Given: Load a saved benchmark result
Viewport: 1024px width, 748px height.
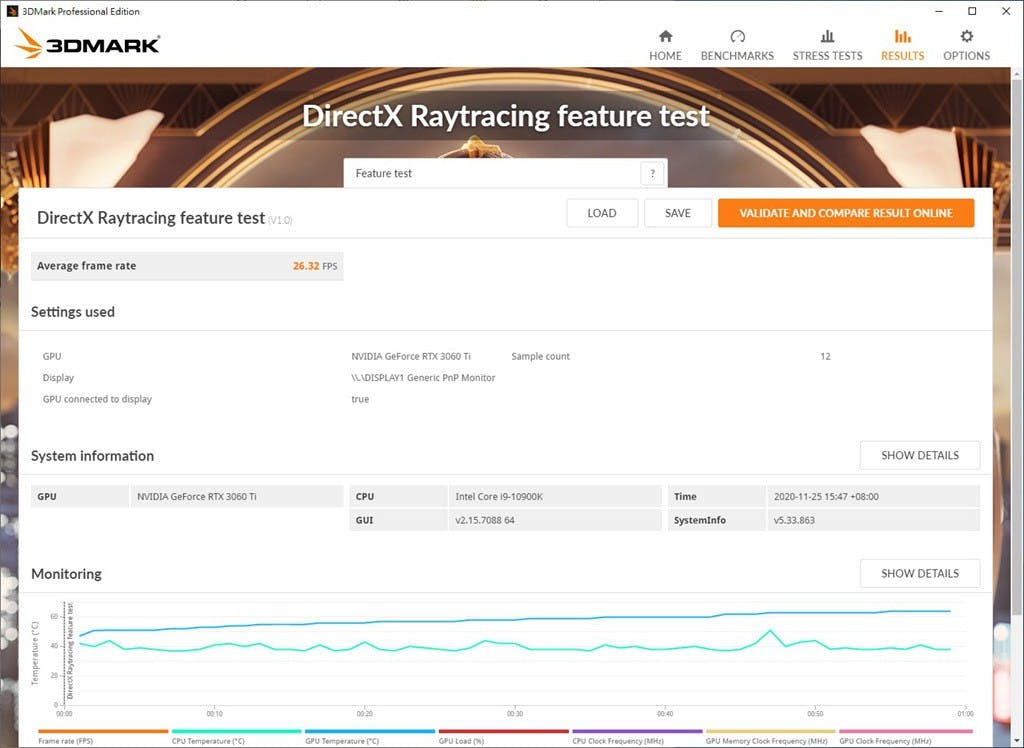Looking at the screenshot, I should click(601, 213).
